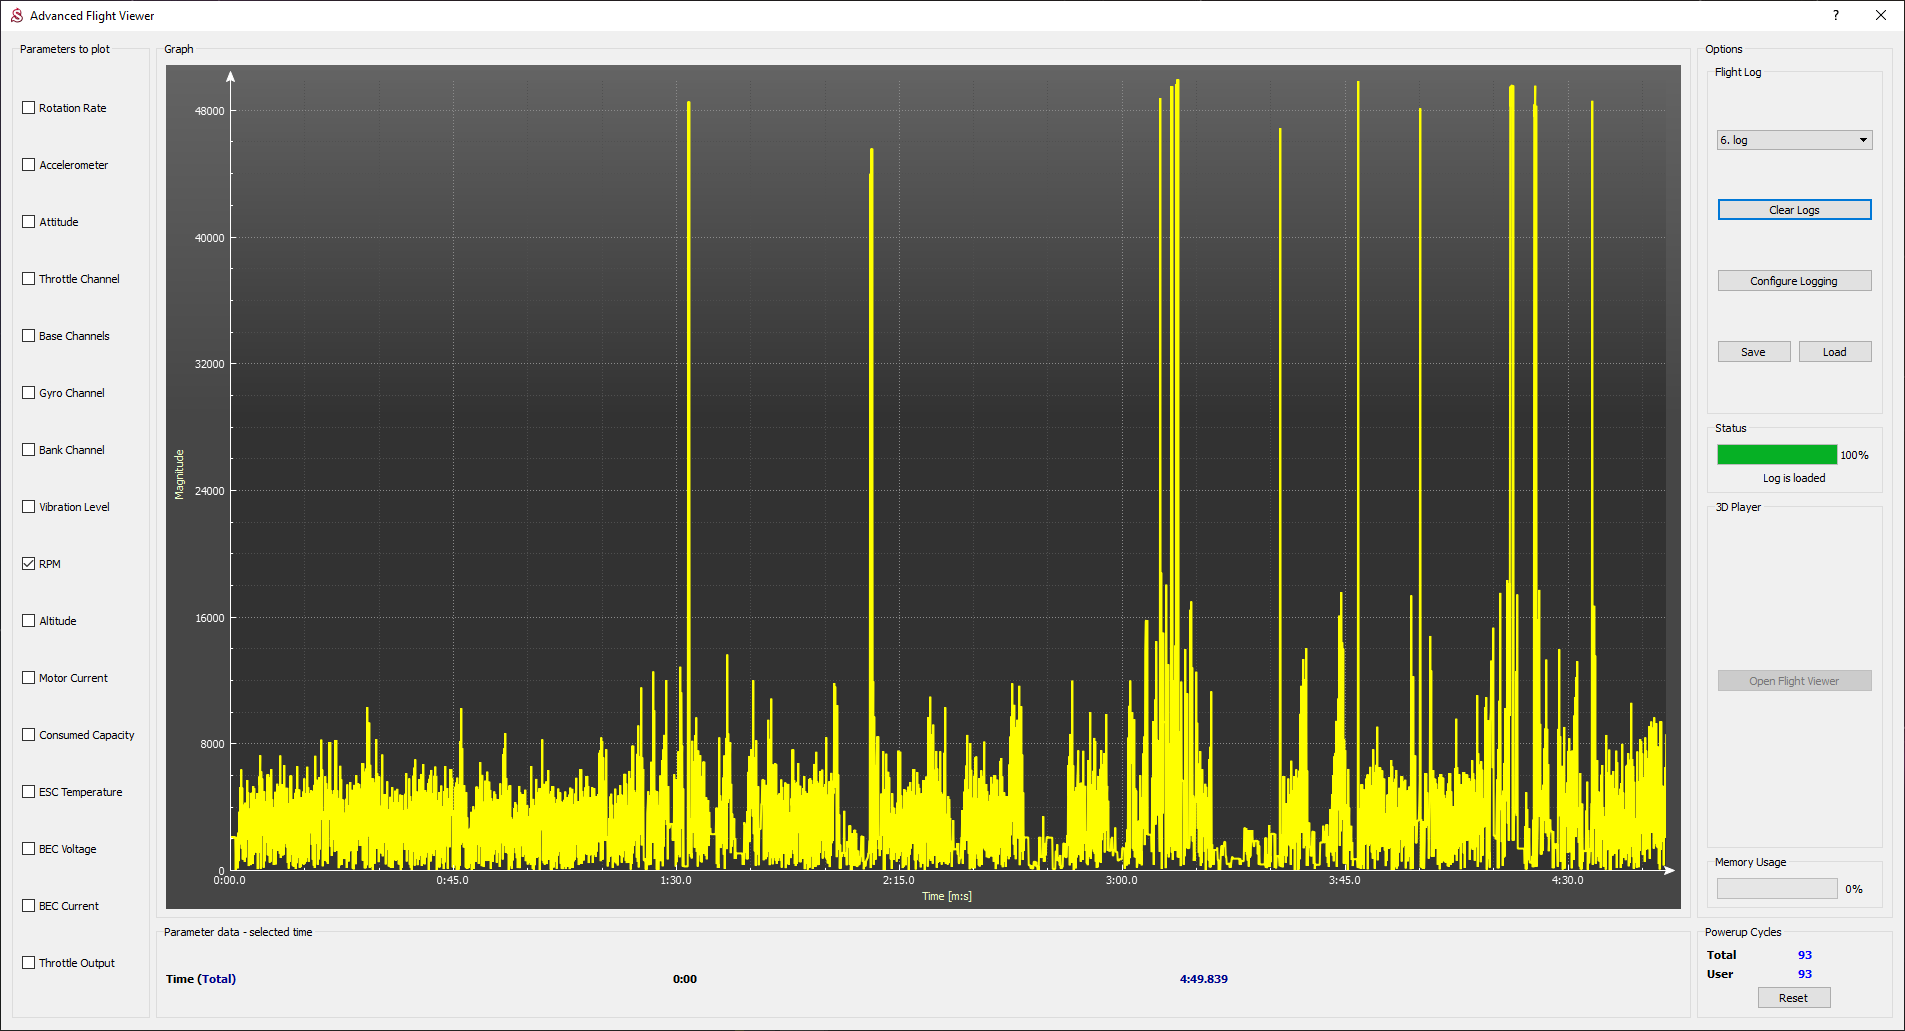Viewport: 1905px width, 1031px height.
Task: Click the app logo in title bar
Action: click(x=16, y=15)
